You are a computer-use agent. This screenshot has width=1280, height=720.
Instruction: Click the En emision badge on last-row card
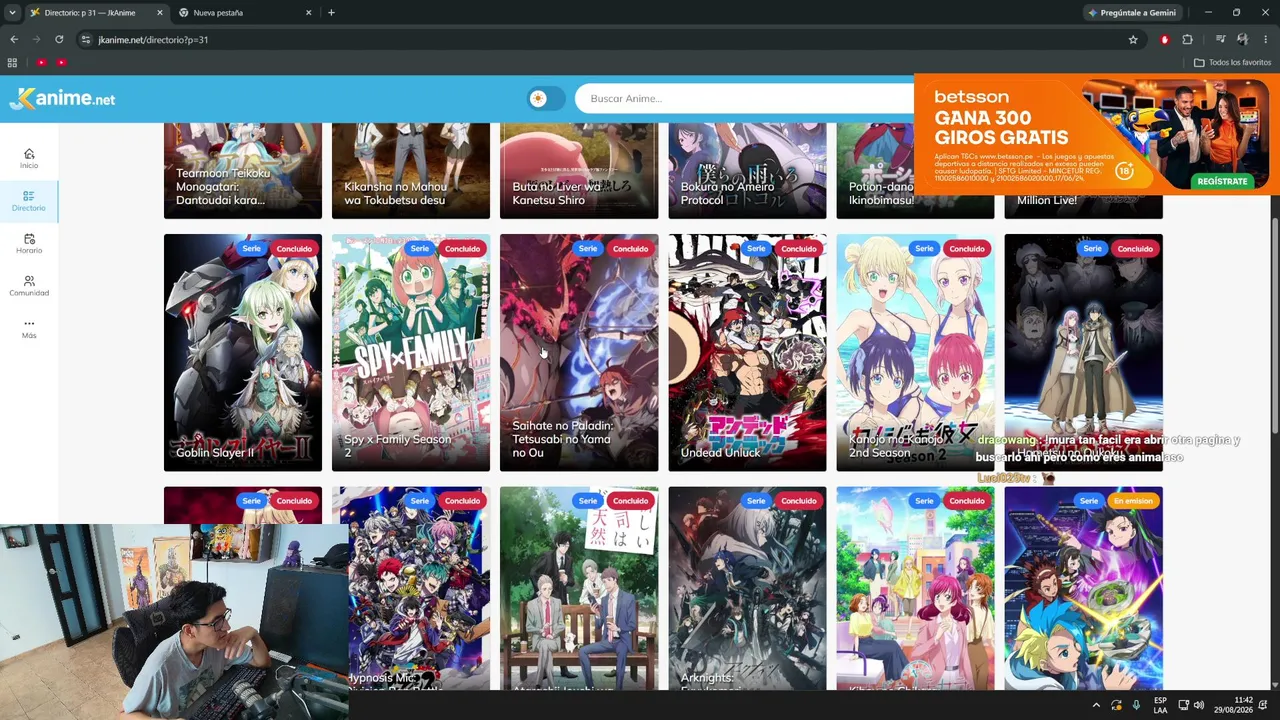click(x=1133, y=501)
